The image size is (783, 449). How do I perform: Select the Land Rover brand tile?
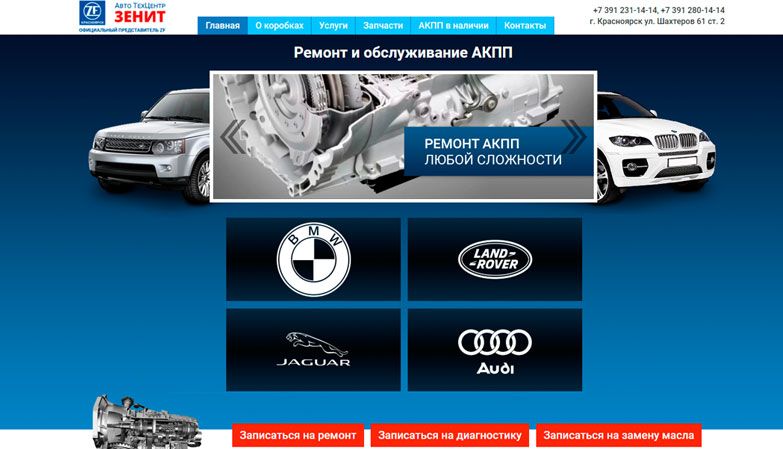495,259
